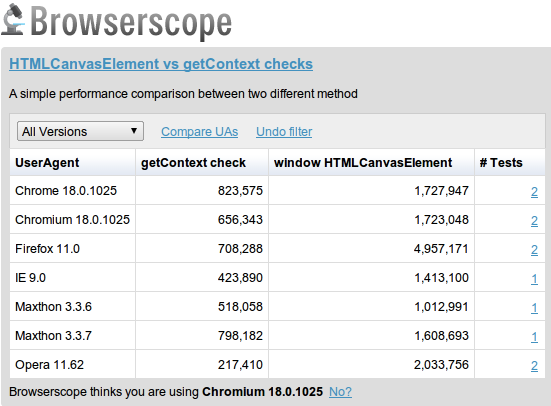
Task: Click the Browserscope microscope logo icon
Action: 13,19
